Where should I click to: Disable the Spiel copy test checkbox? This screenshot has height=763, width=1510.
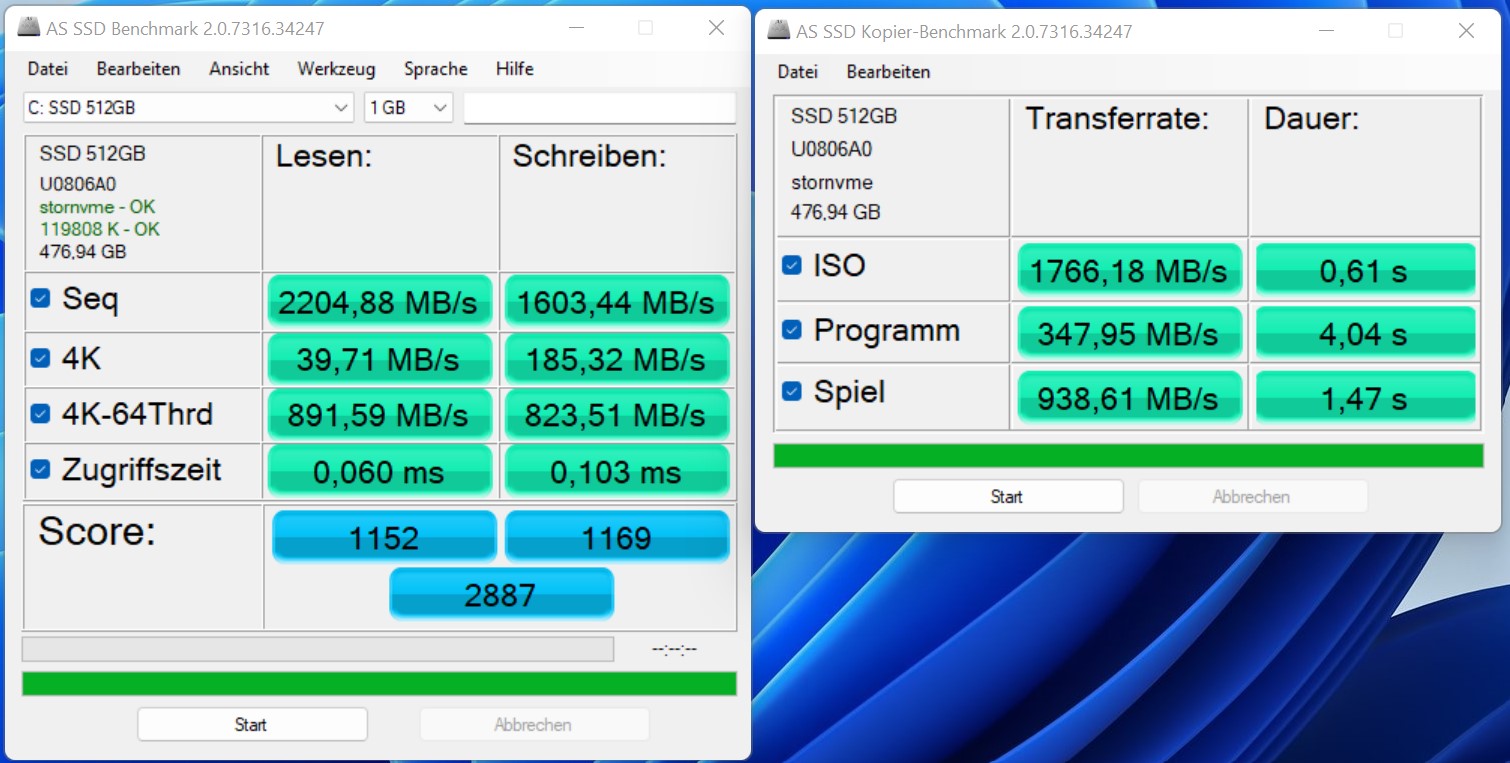coord(791,391)
